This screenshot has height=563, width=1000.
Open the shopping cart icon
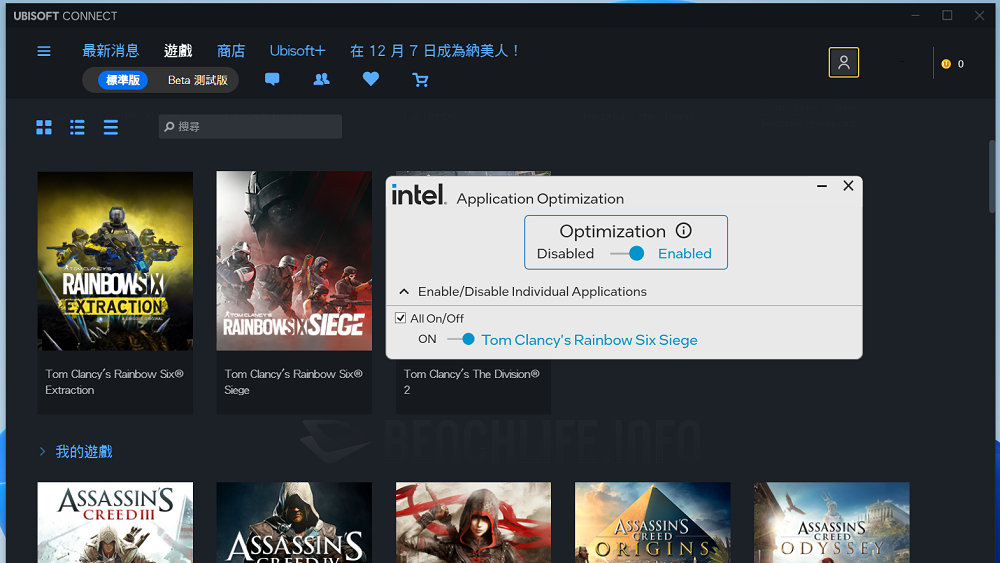coord(420,80)
